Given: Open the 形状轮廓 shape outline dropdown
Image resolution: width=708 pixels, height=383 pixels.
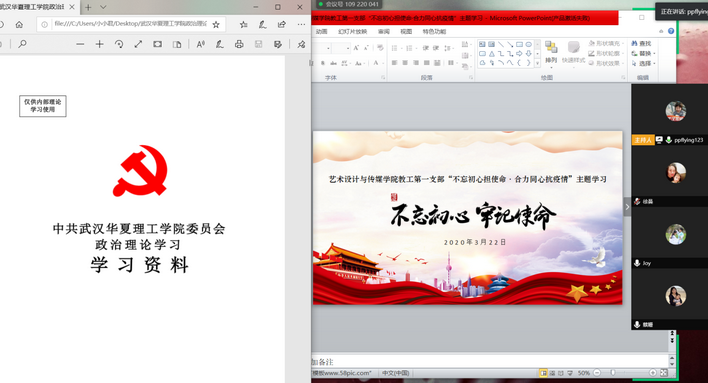Looking at the screenshot, I should [606, 53].
